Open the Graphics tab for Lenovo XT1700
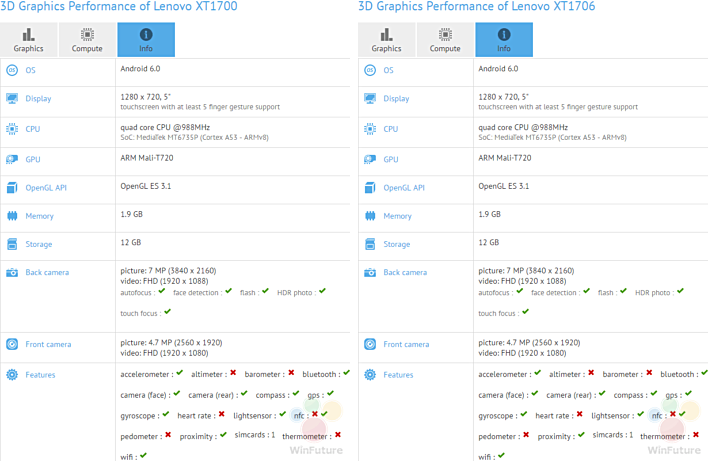The width and height of the screenshot is (710, 461). (29, 39)
